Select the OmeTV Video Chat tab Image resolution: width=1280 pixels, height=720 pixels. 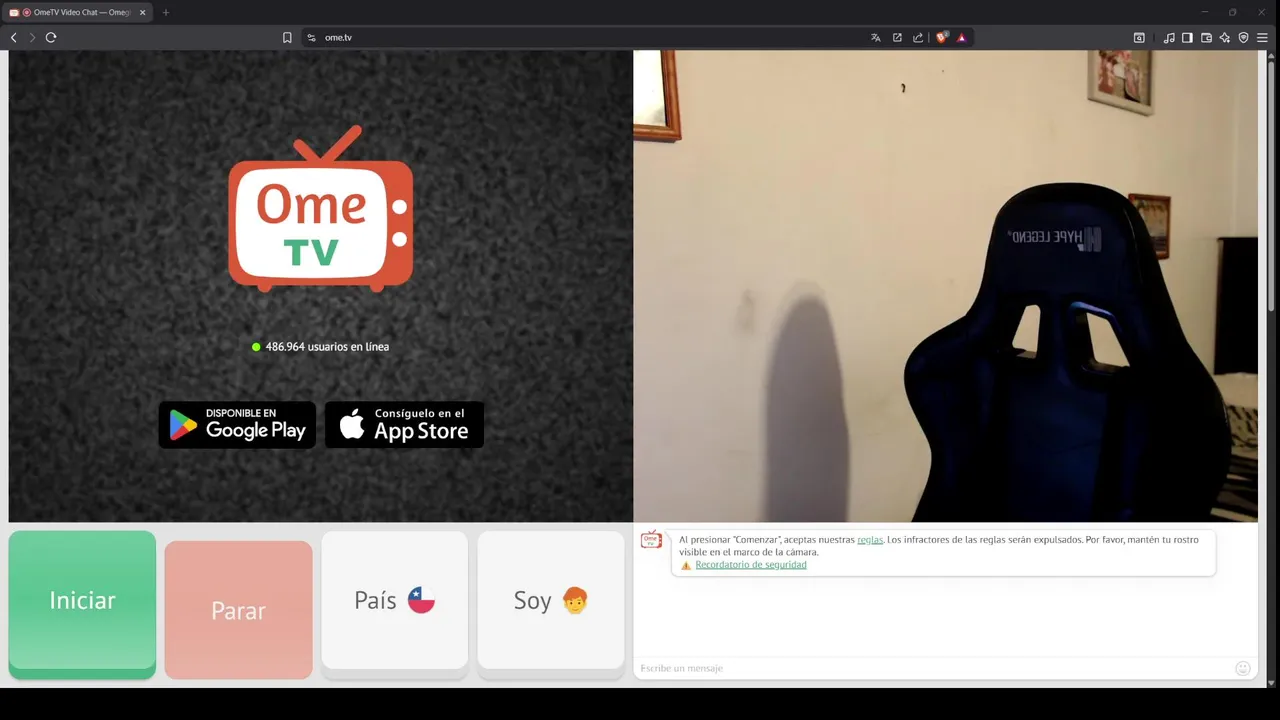pyautogui.click(x=78, y=12)
